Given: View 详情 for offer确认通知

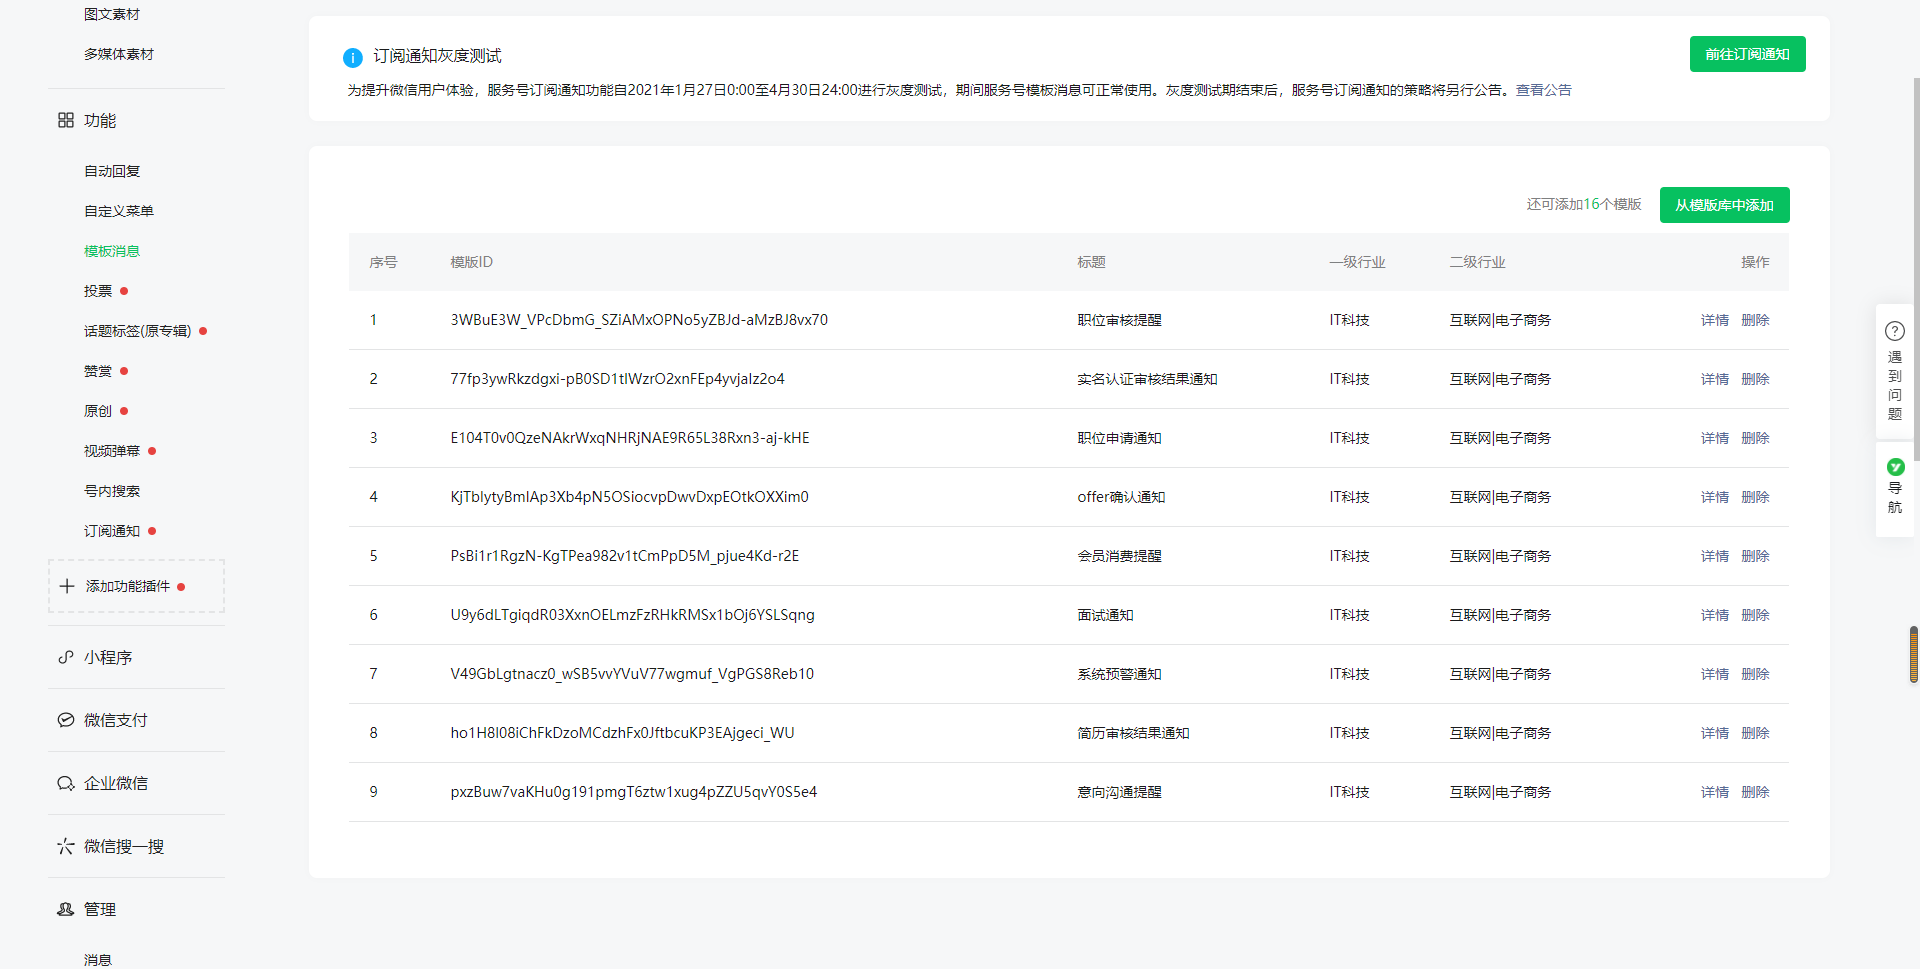Looking at the screenshot, I should [x=1715, y=497].
